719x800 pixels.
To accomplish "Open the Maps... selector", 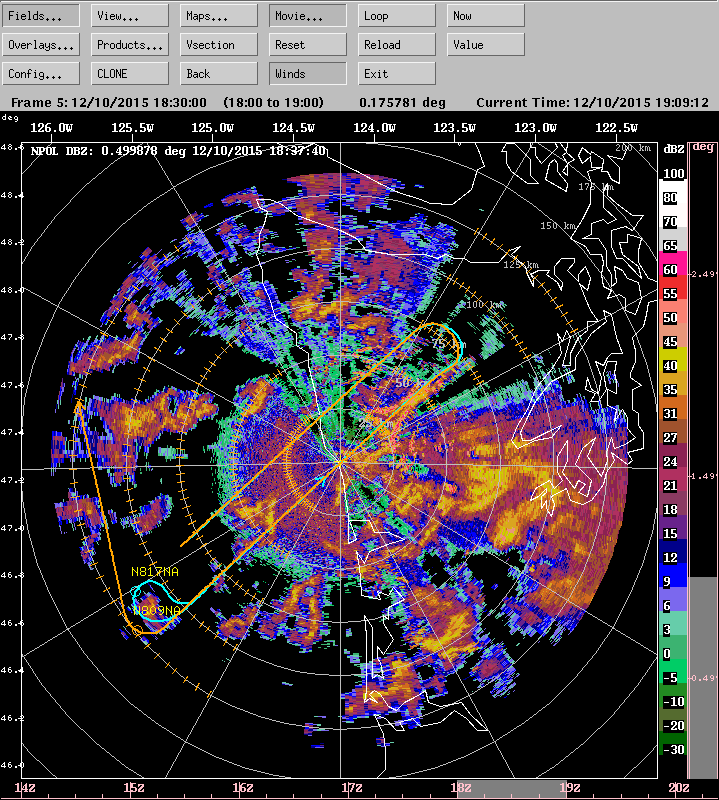I will (x=218, y=16).
